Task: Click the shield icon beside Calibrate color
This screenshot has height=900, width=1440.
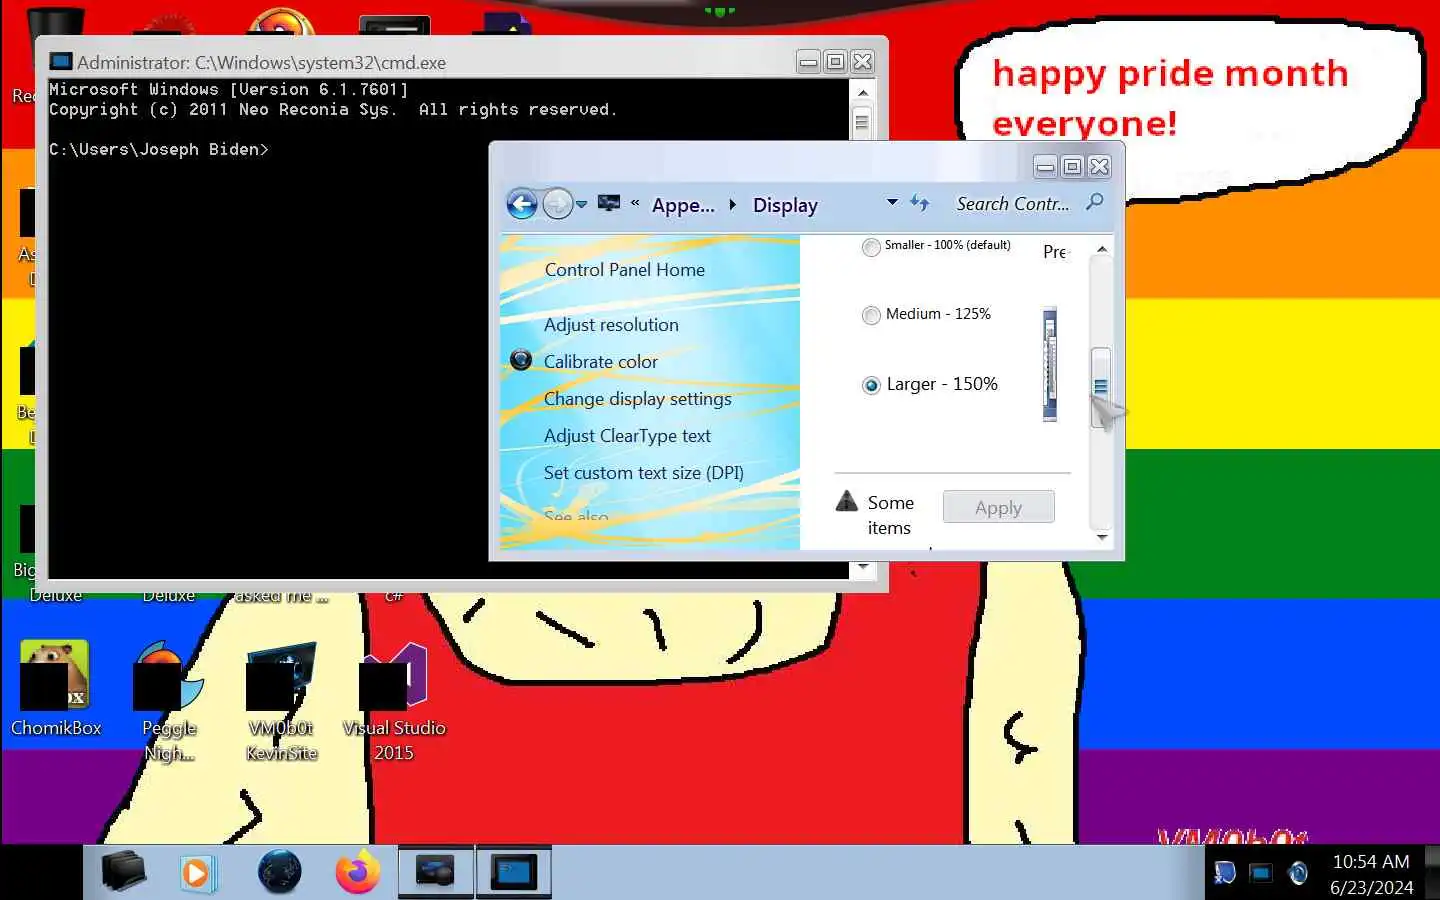Action: click(521, 360)
